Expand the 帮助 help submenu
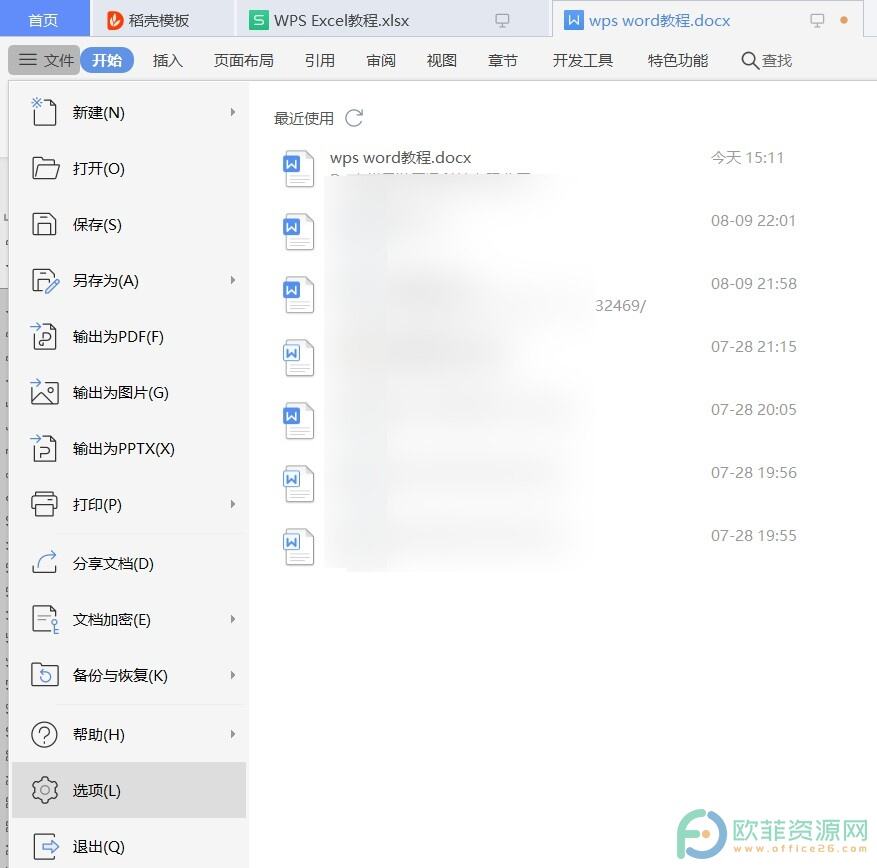 pyautogui.click(x=96, y=734)
